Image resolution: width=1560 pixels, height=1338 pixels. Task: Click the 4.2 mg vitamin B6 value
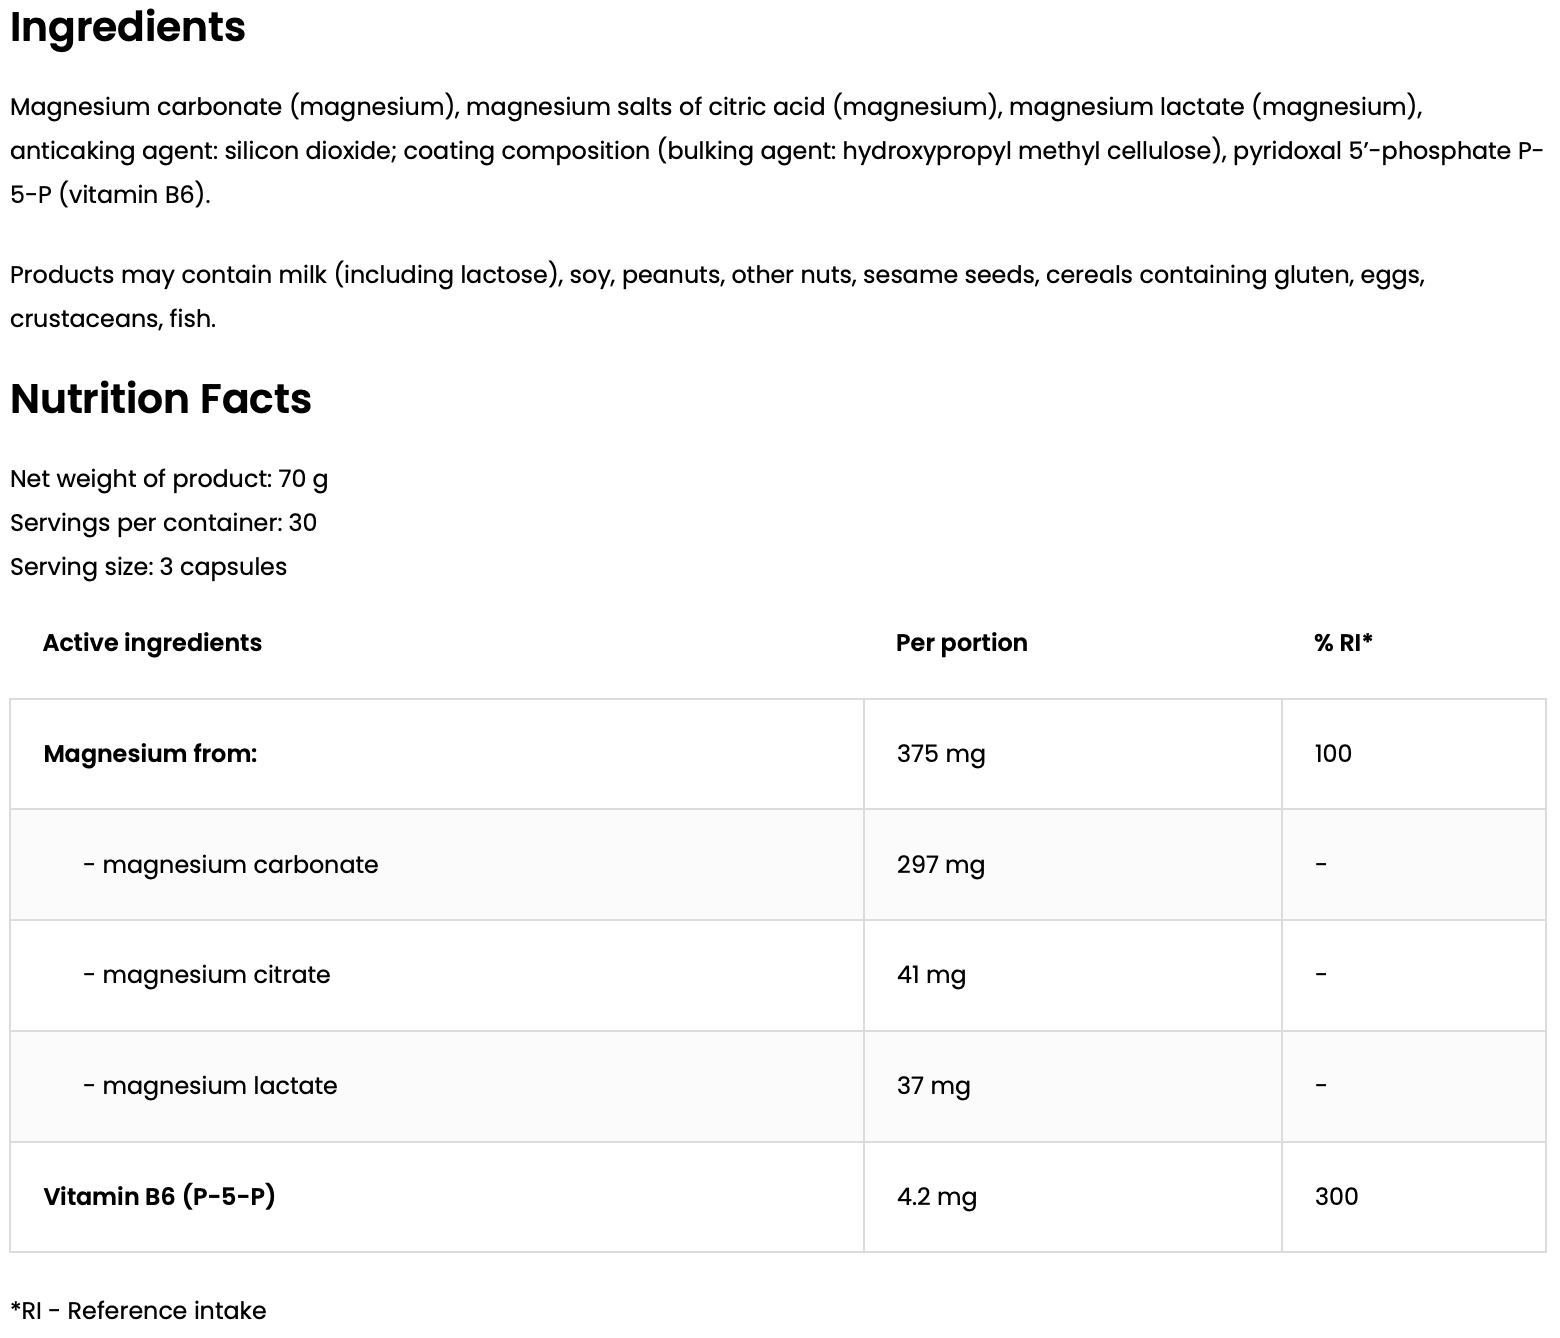pyautogui.click(x=936, y=1197)
